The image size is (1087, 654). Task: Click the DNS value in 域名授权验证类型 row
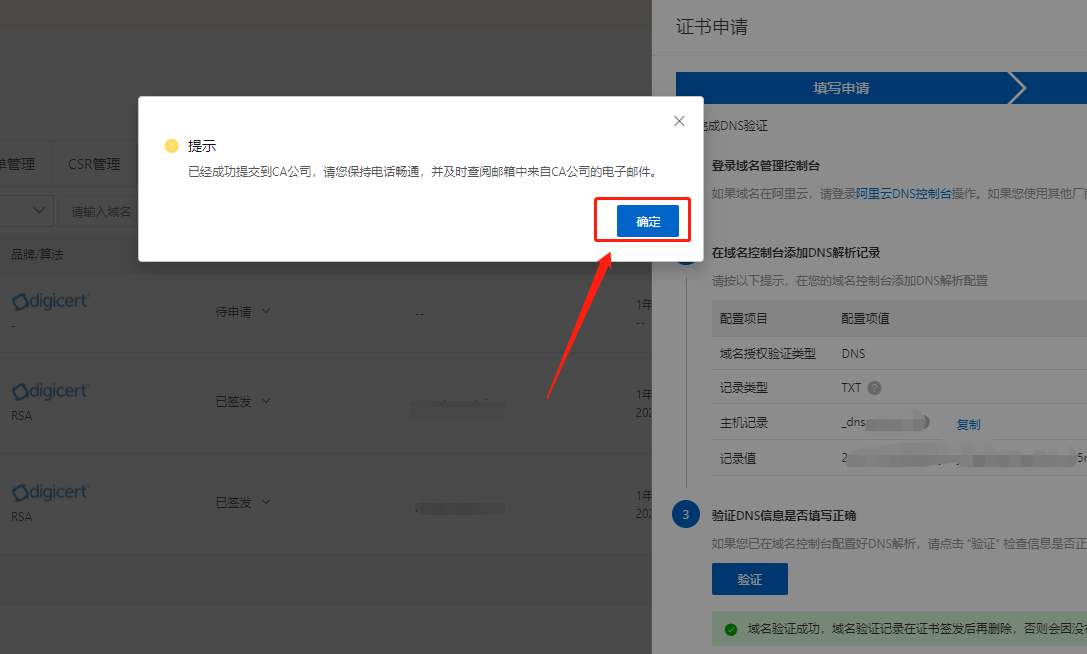853,354
